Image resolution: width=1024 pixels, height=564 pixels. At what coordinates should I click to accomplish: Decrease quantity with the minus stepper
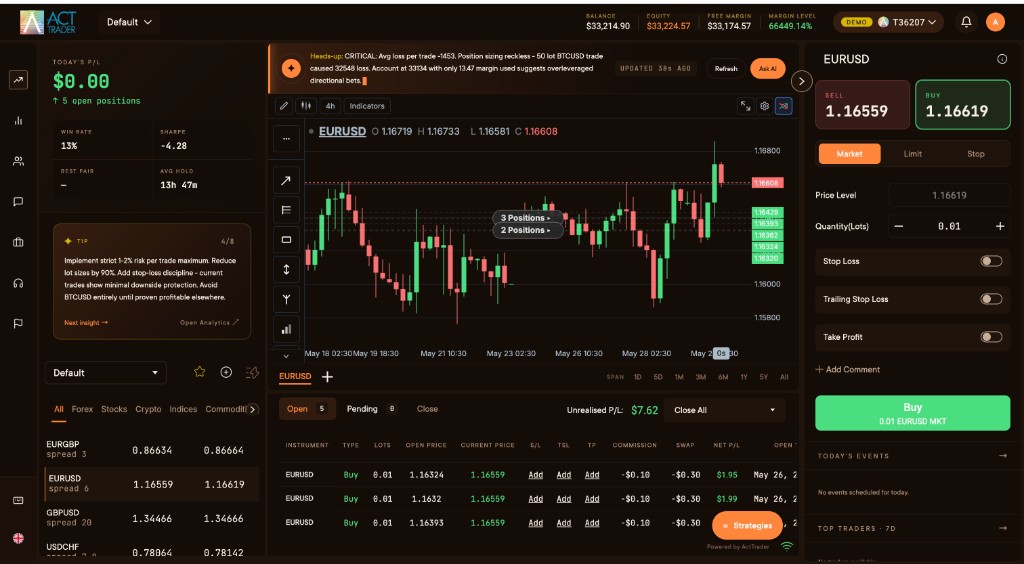tap(899, 227)
